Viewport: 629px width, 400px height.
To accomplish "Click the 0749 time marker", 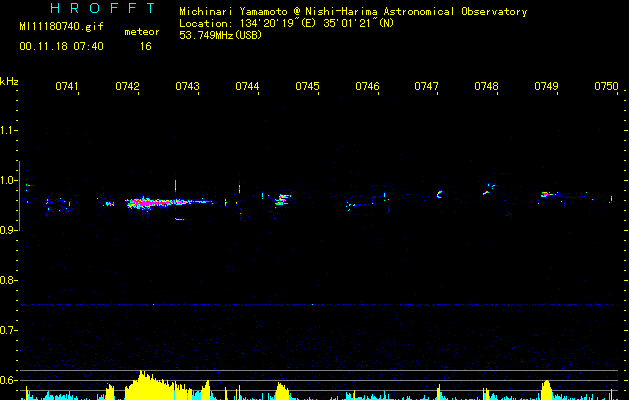I will pyautogui.click(x=546, y=86).
